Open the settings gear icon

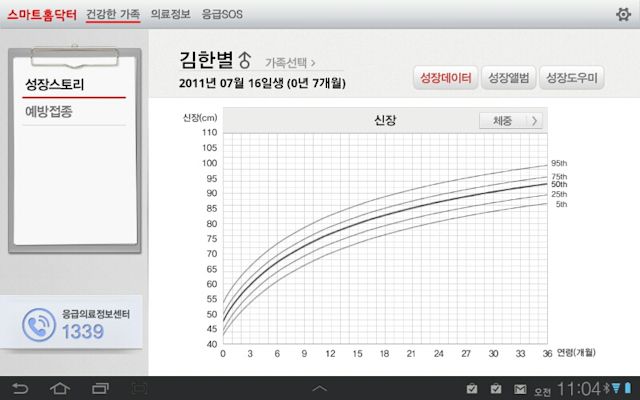[x=623, y=14]
